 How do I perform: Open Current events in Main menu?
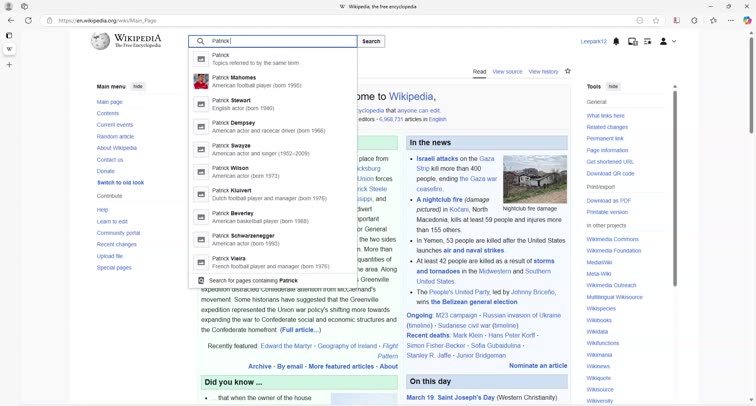(x=115, y=125)
